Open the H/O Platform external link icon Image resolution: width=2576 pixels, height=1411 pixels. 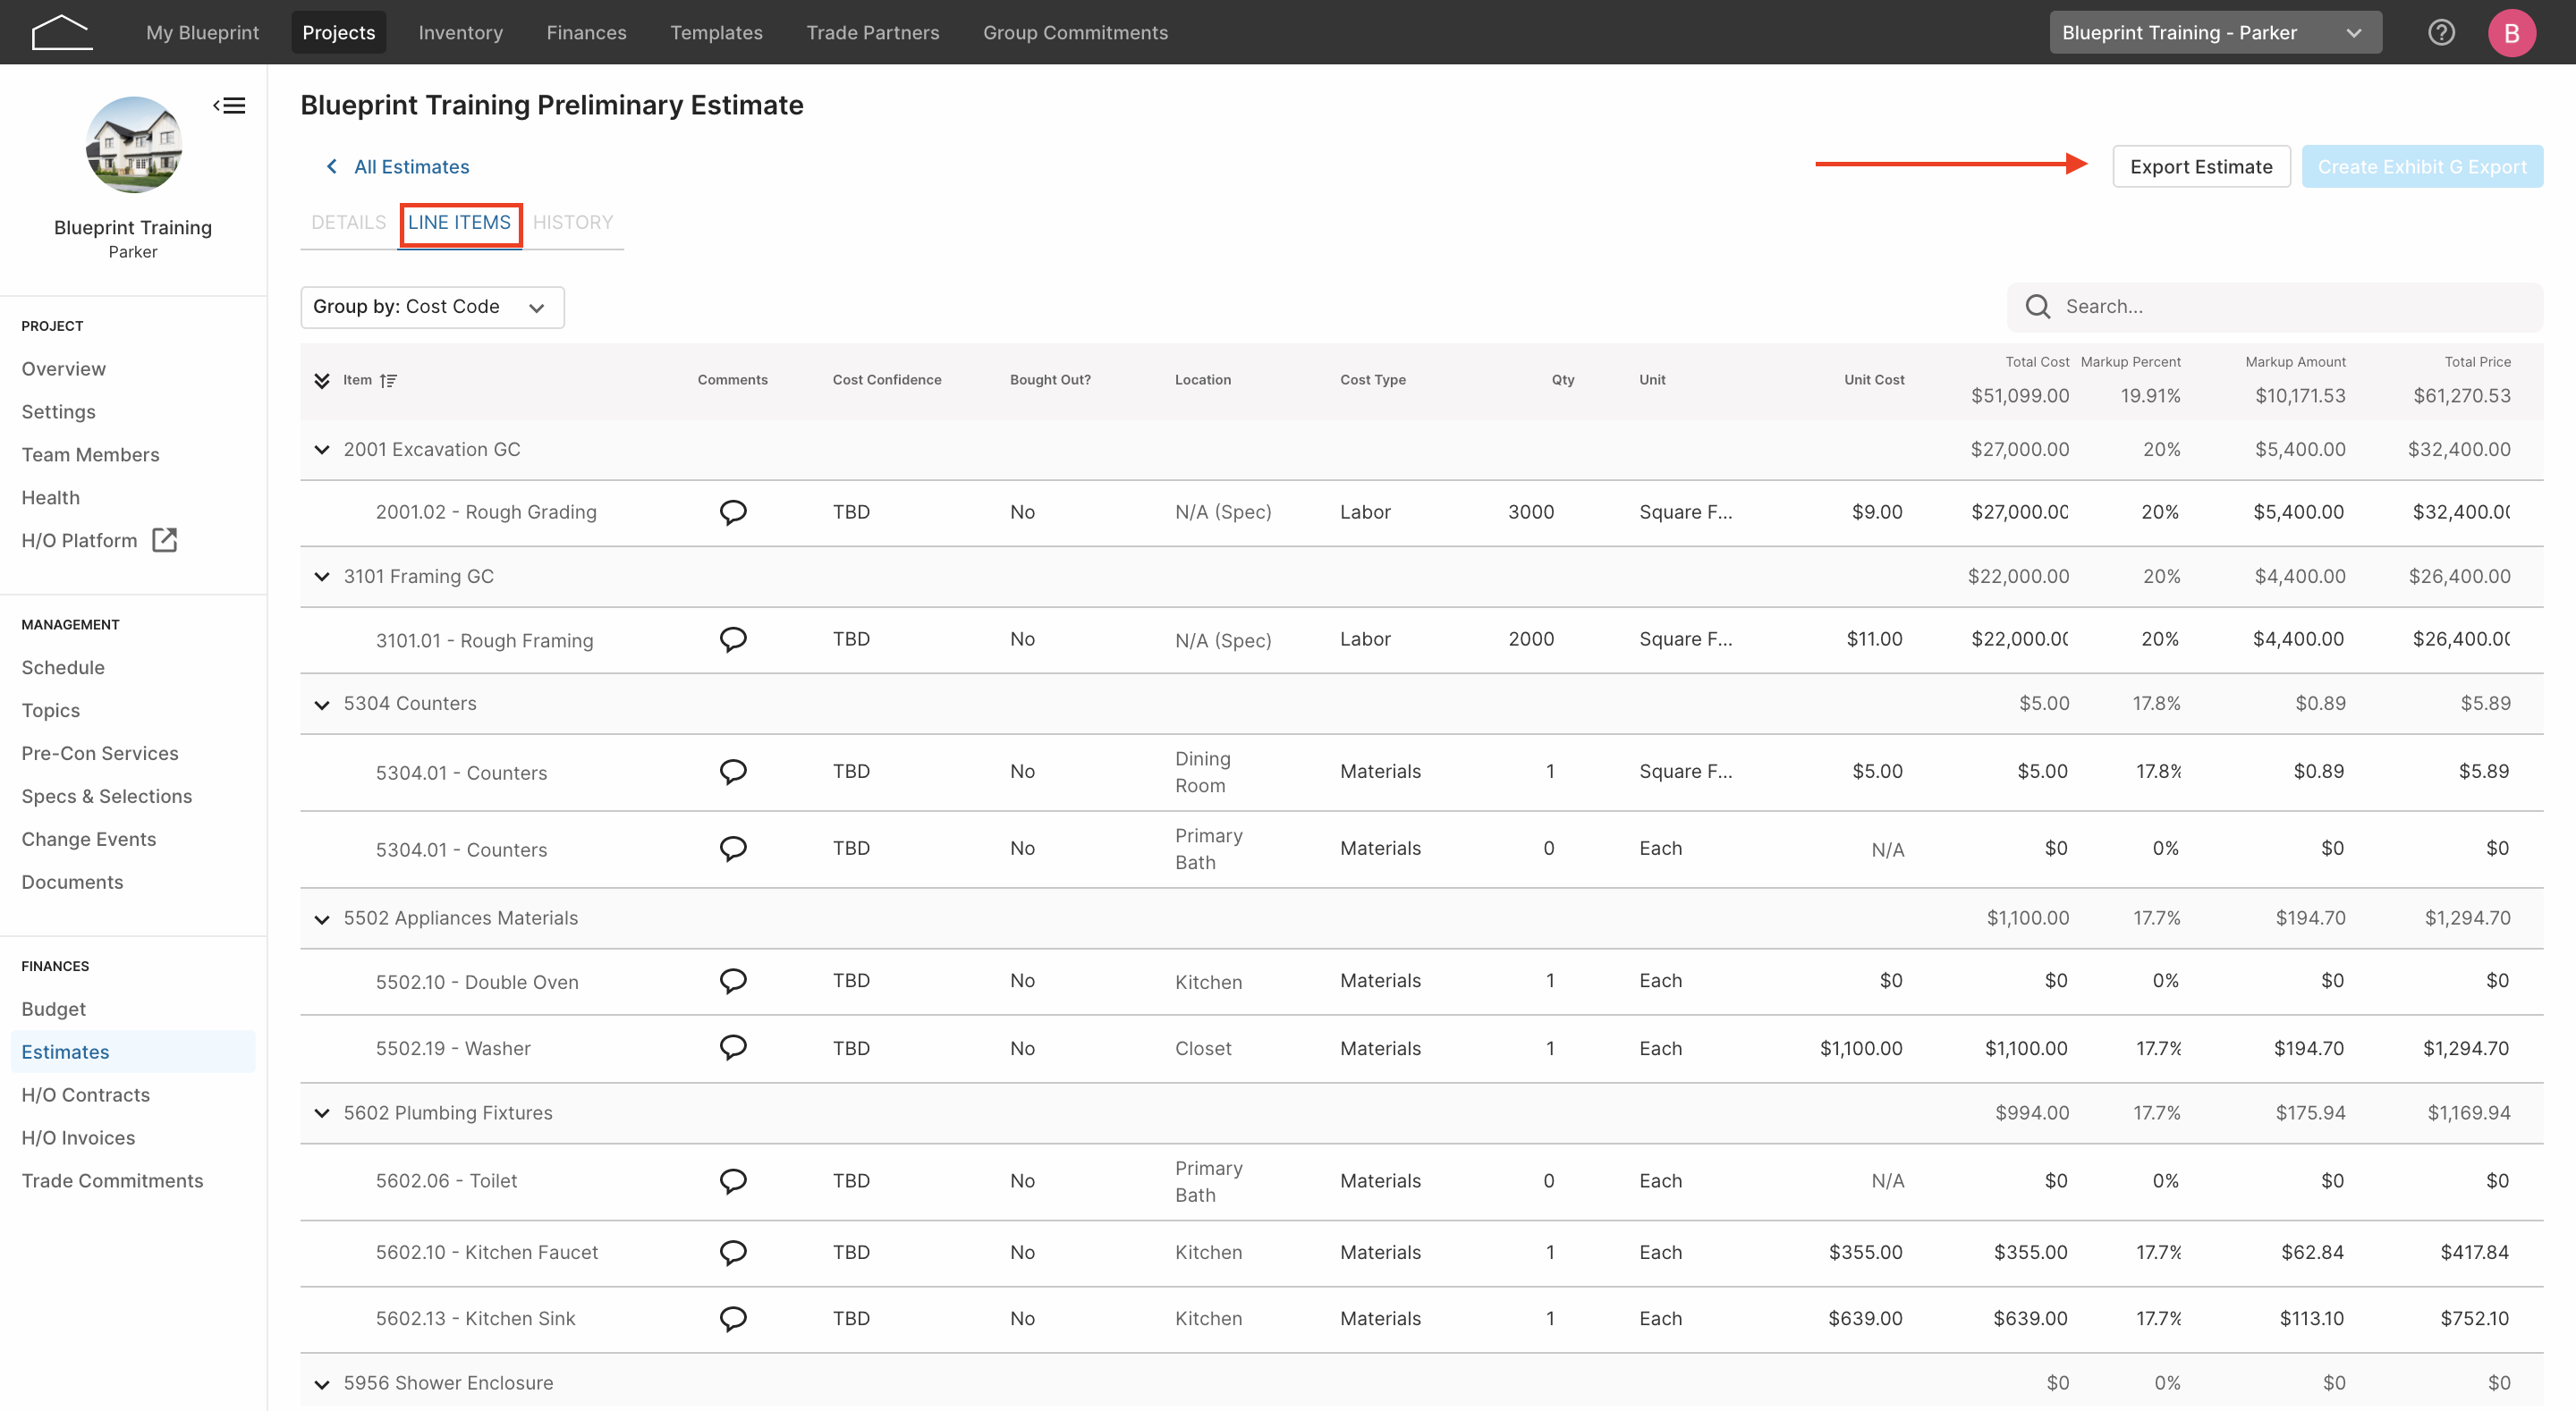164,540
